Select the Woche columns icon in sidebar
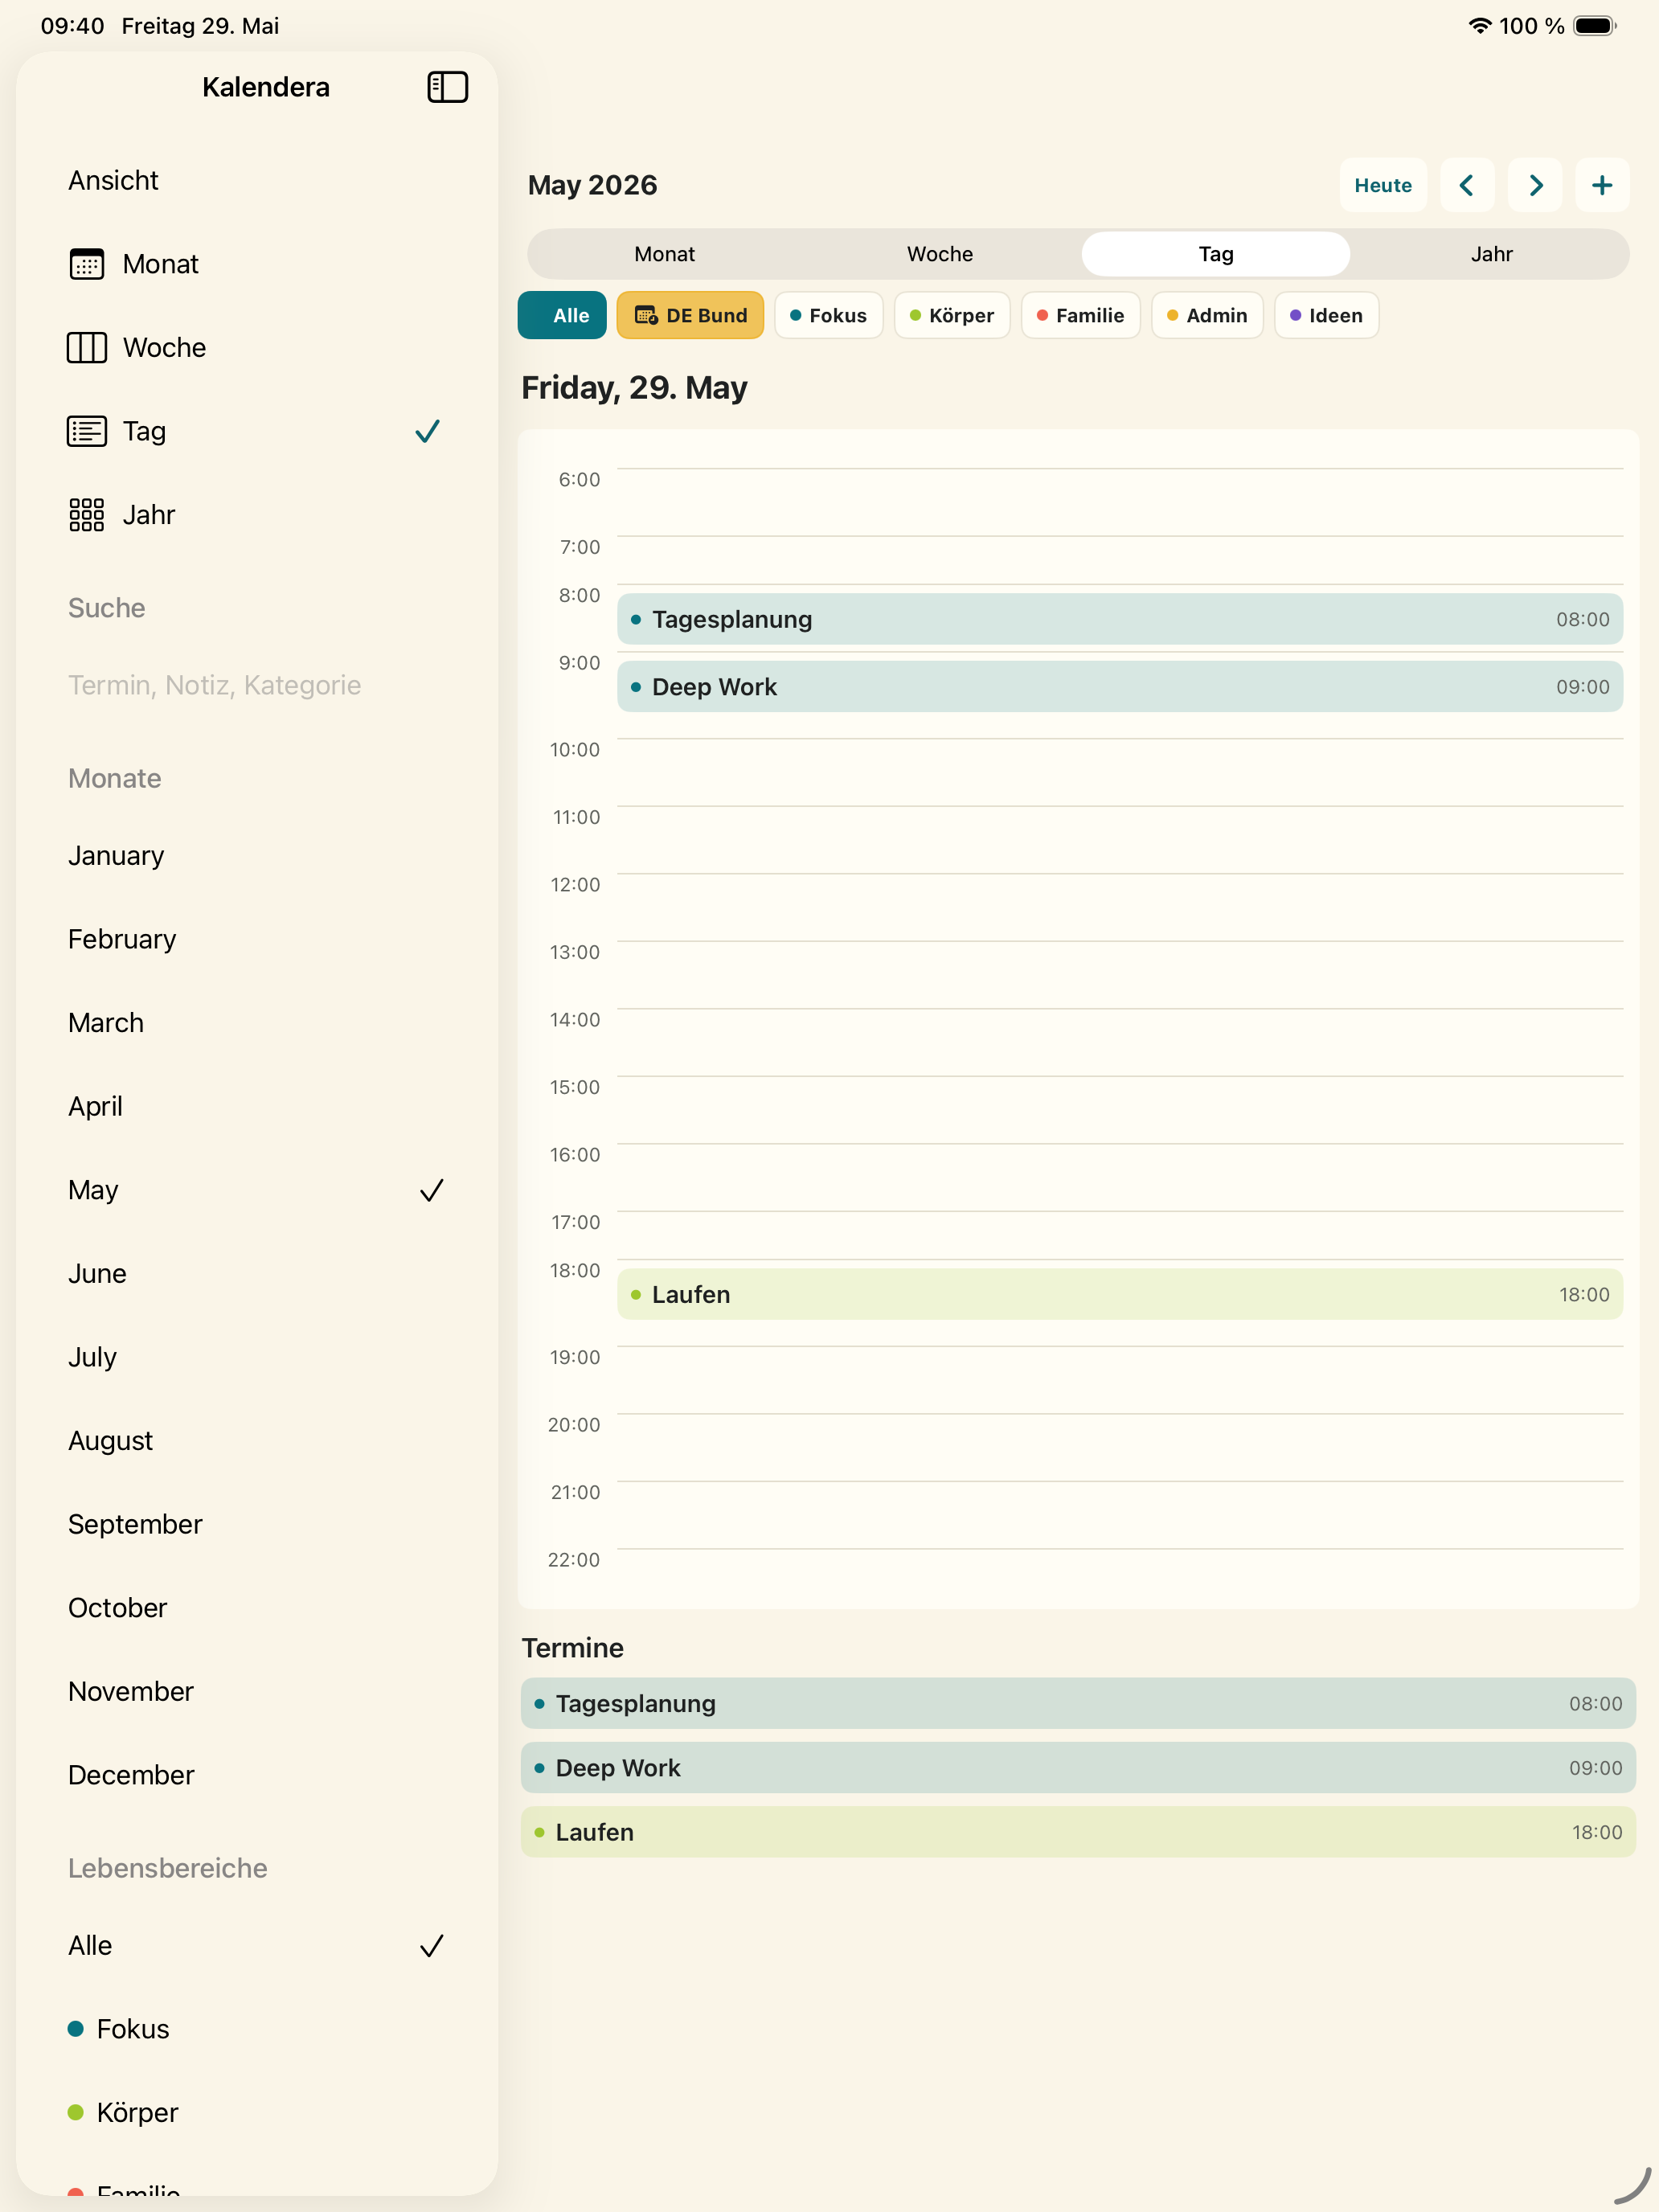The width and height of the screenshot is (1659, 2212). 87,348
